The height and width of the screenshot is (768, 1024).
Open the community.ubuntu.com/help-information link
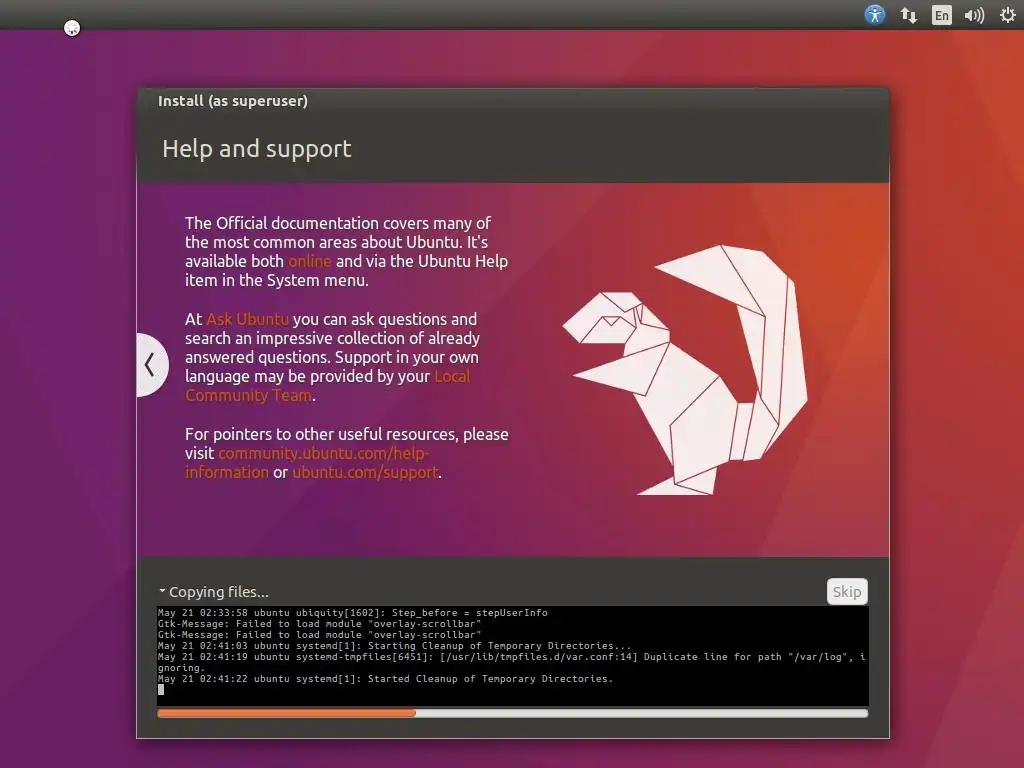pyautogui.click(x=307, y=462)
